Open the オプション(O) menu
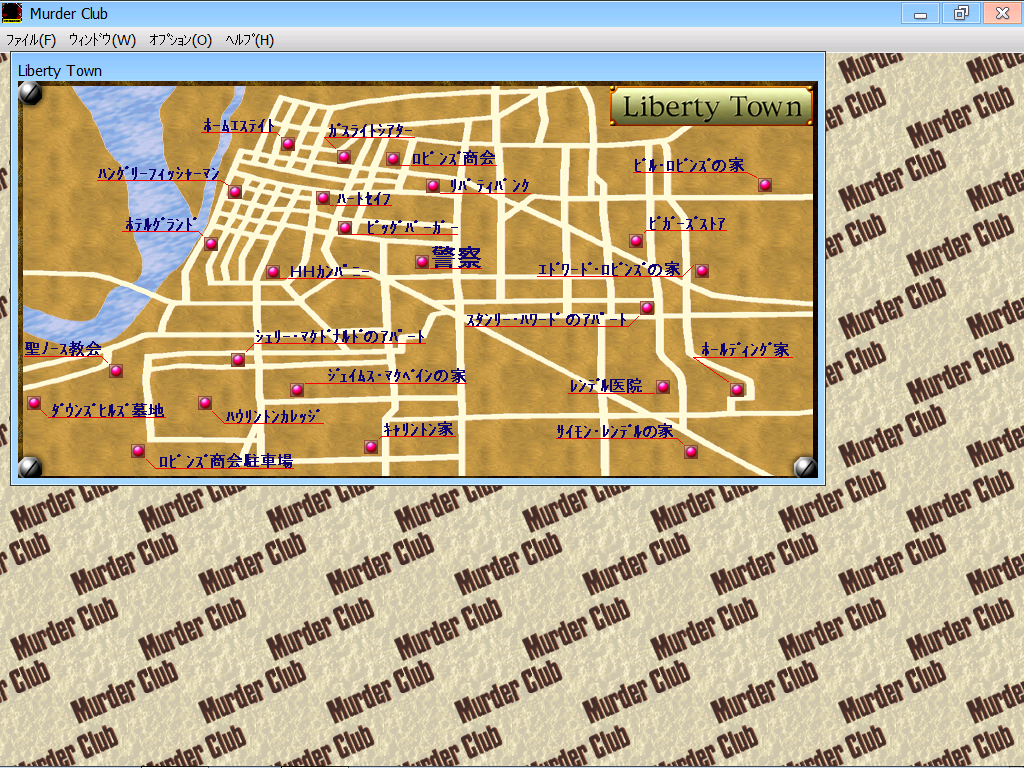Image resolution: width=1024 pixels, height=768 pixels. point(180,40)
